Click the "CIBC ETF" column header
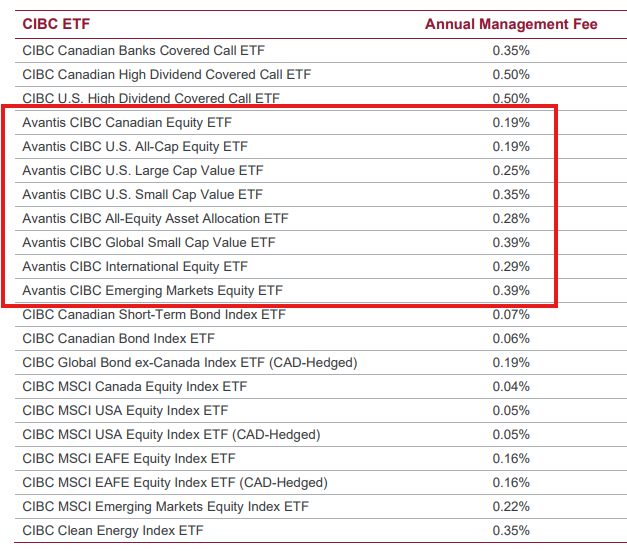Screen dimensions: 627x551 coord(56,24)
